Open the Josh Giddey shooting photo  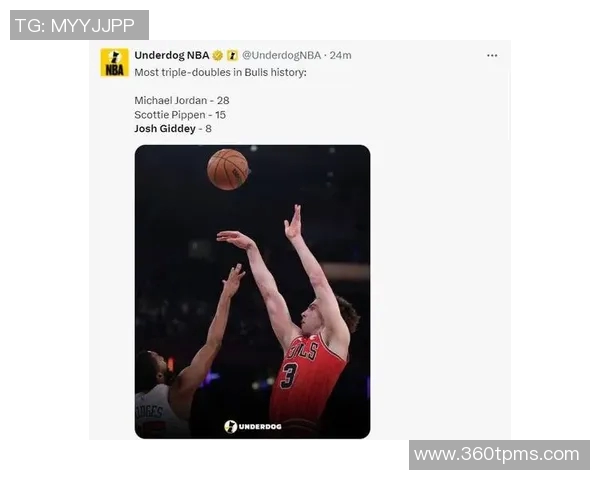[253, 292]
